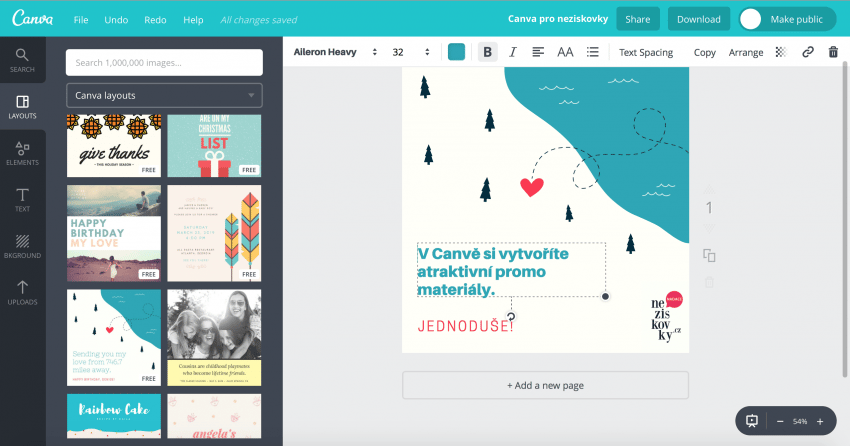
Task: Delete the selected element with trash icon
Action: (x=833, y=52)
